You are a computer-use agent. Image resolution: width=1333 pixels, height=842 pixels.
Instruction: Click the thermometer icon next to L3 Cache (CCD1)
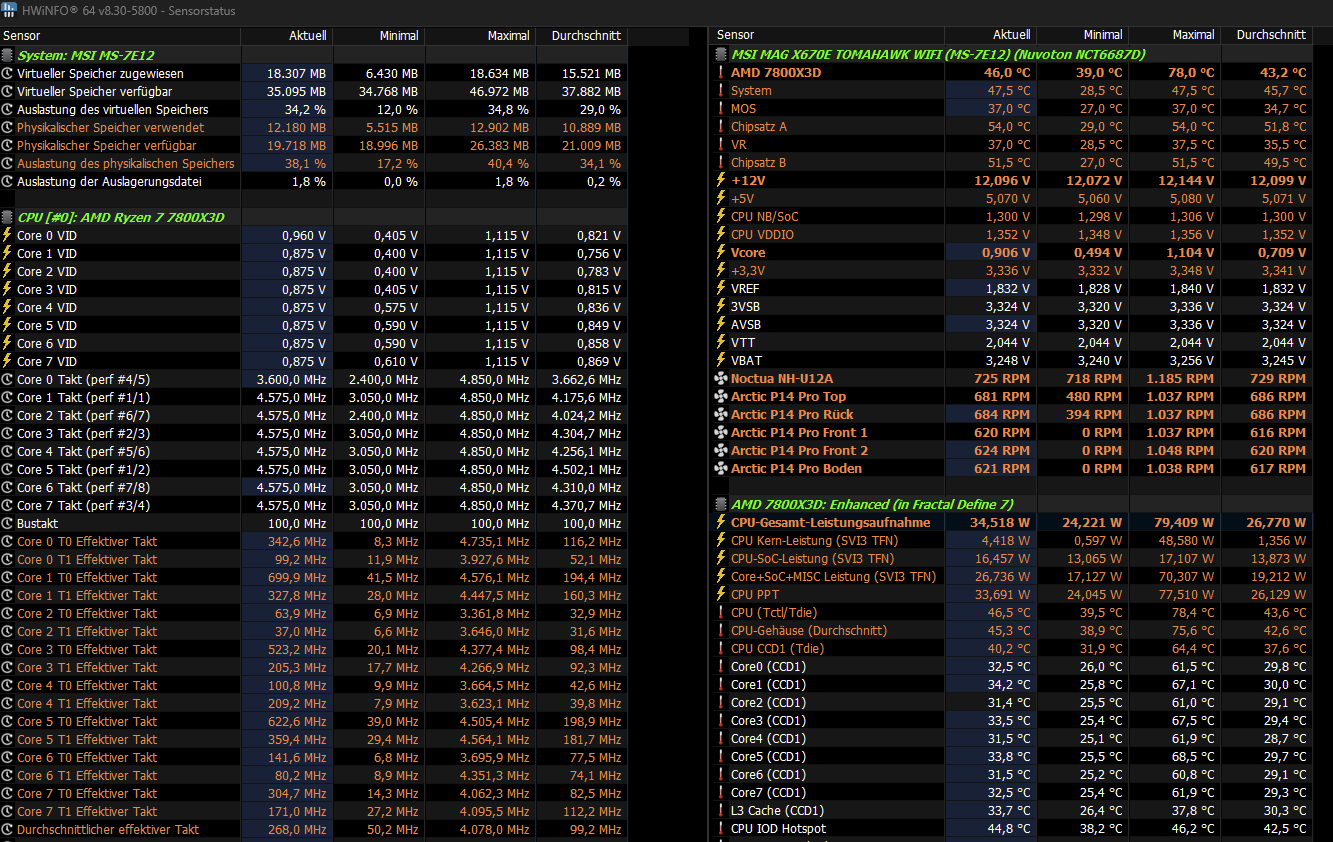[720, 811]
